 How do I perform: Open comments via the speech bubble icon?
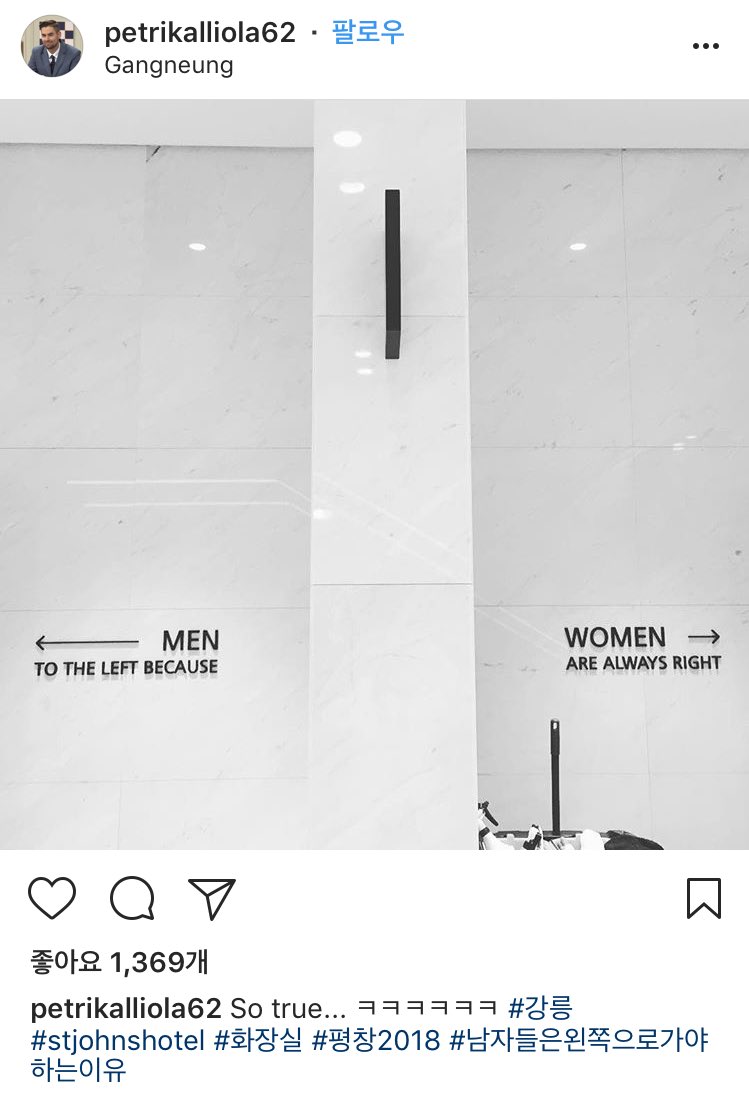point(132,898)
